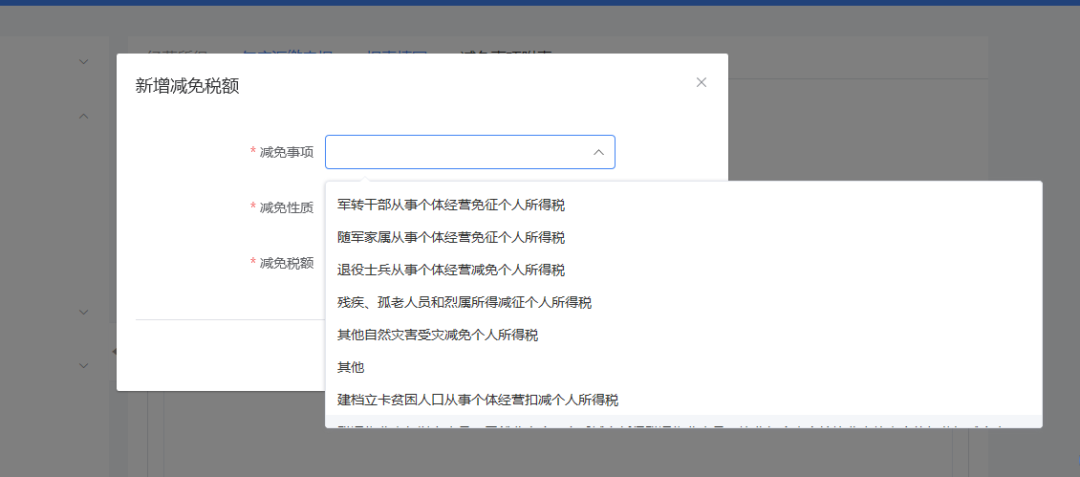Expand the topmost left sidebar chevron
1080x477 pixels.
click(84, 61)
